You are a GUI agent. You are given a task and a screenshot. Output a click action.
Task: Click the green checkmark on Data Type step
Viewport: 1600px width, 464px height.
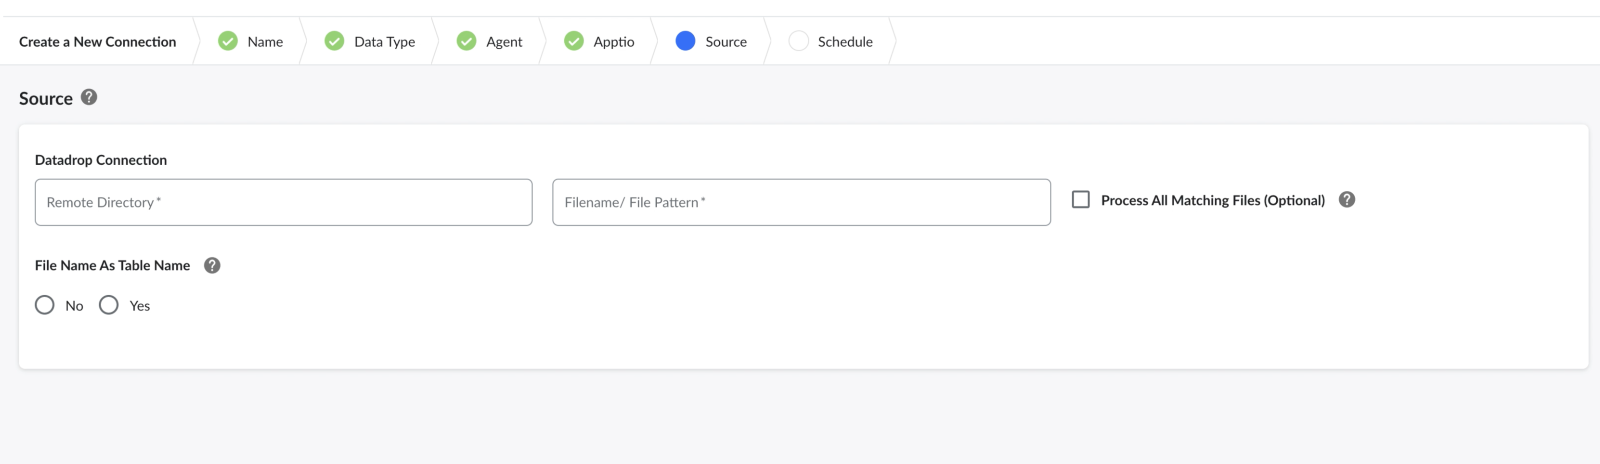335,41
